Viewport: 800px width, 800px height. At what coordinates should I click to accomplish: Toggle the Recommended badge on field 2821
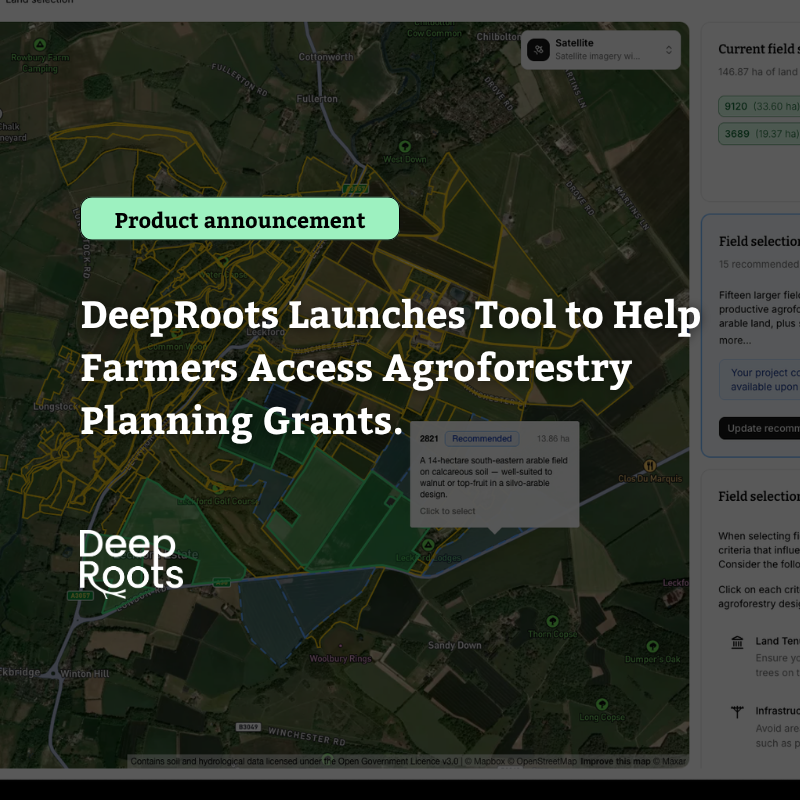tap(482, 438)
